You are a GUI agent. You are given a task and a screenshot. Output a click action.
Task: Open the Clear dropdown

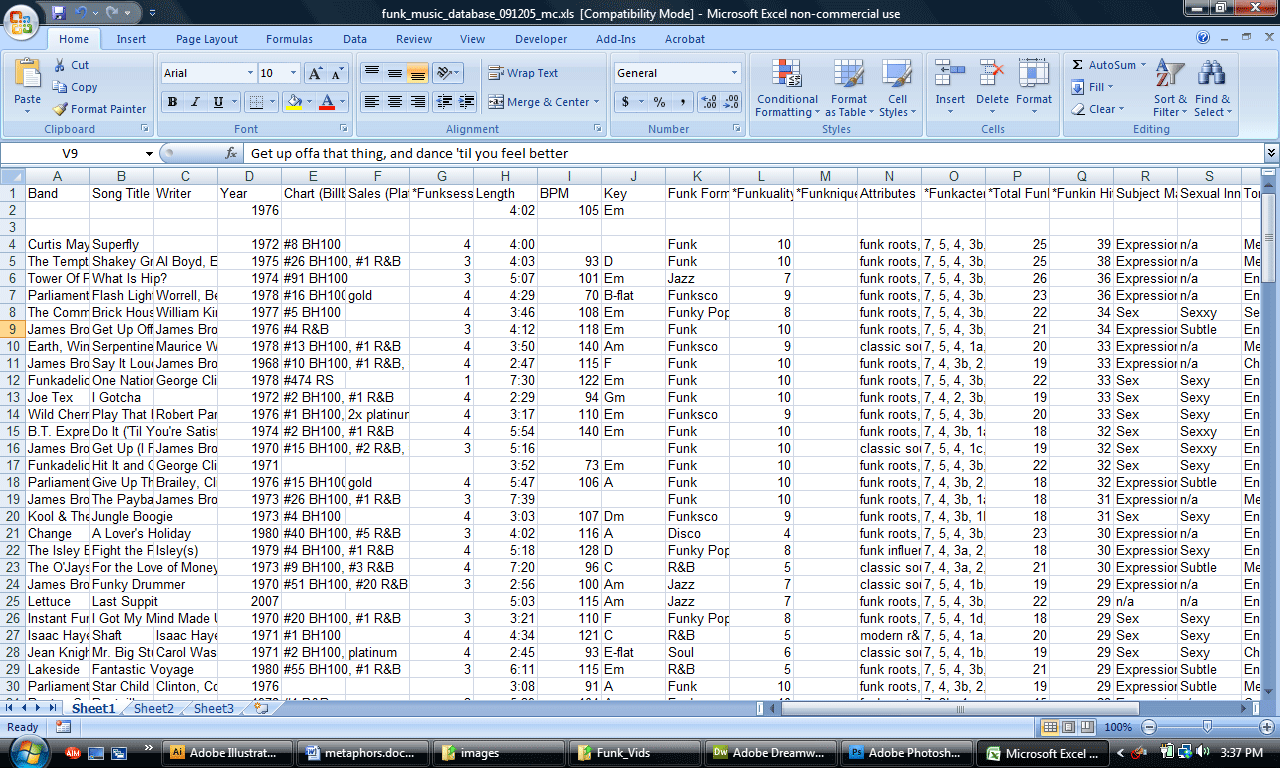coord(1098,109)
